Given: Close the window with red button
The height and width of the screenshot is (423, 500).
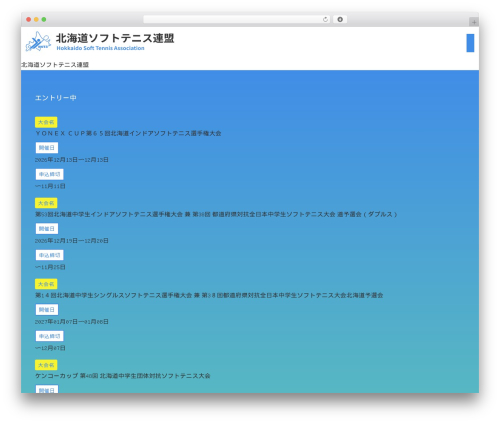Looking at the screenshot, I should pos(29,20).
